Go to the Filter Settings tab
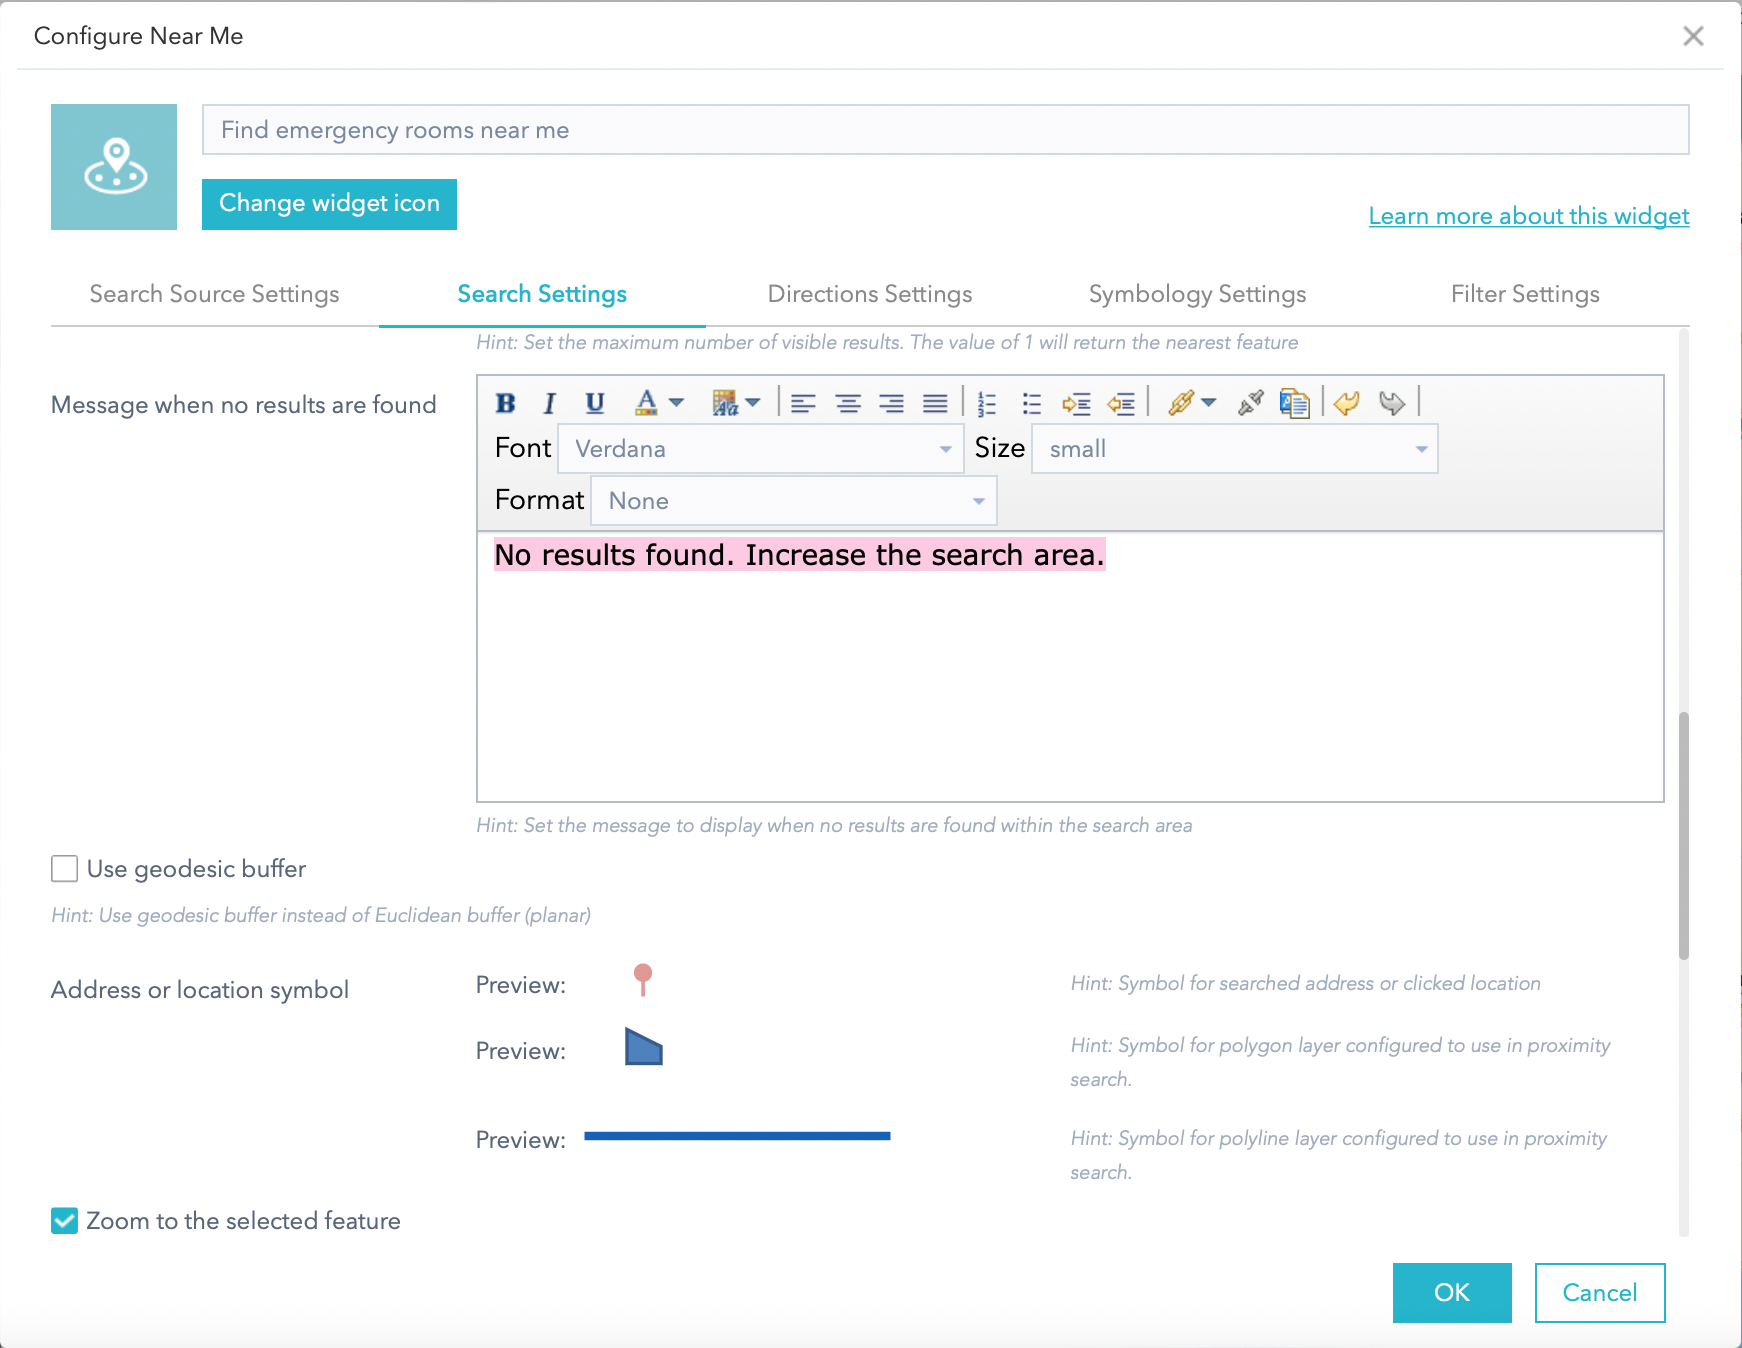Viewport: 1742px width, 1348px height. point(1525,294)
